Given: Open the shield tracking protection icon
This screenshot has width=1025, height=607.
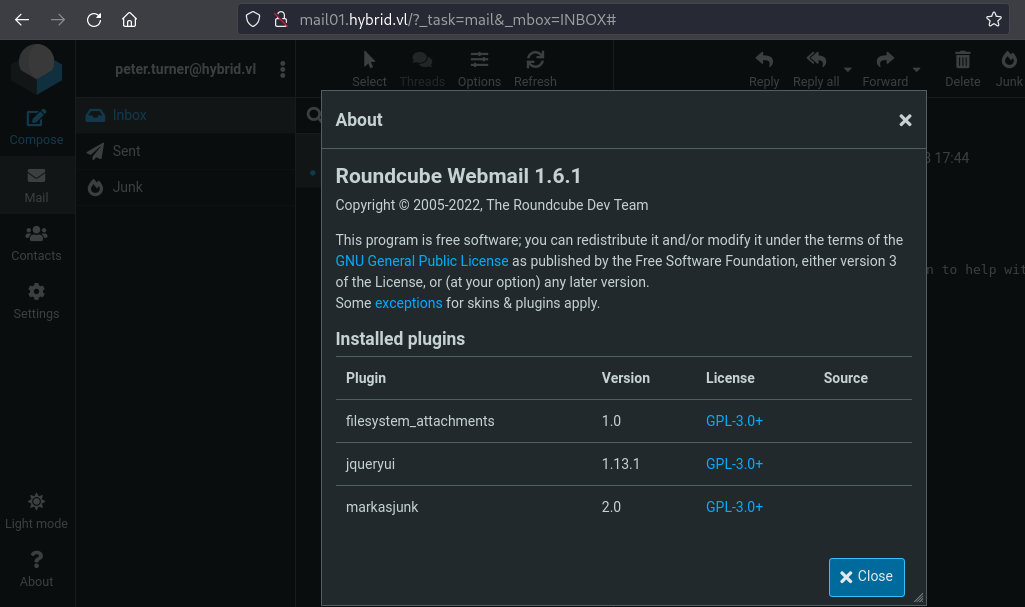Looking at the screenshot, I should [253, 20].
